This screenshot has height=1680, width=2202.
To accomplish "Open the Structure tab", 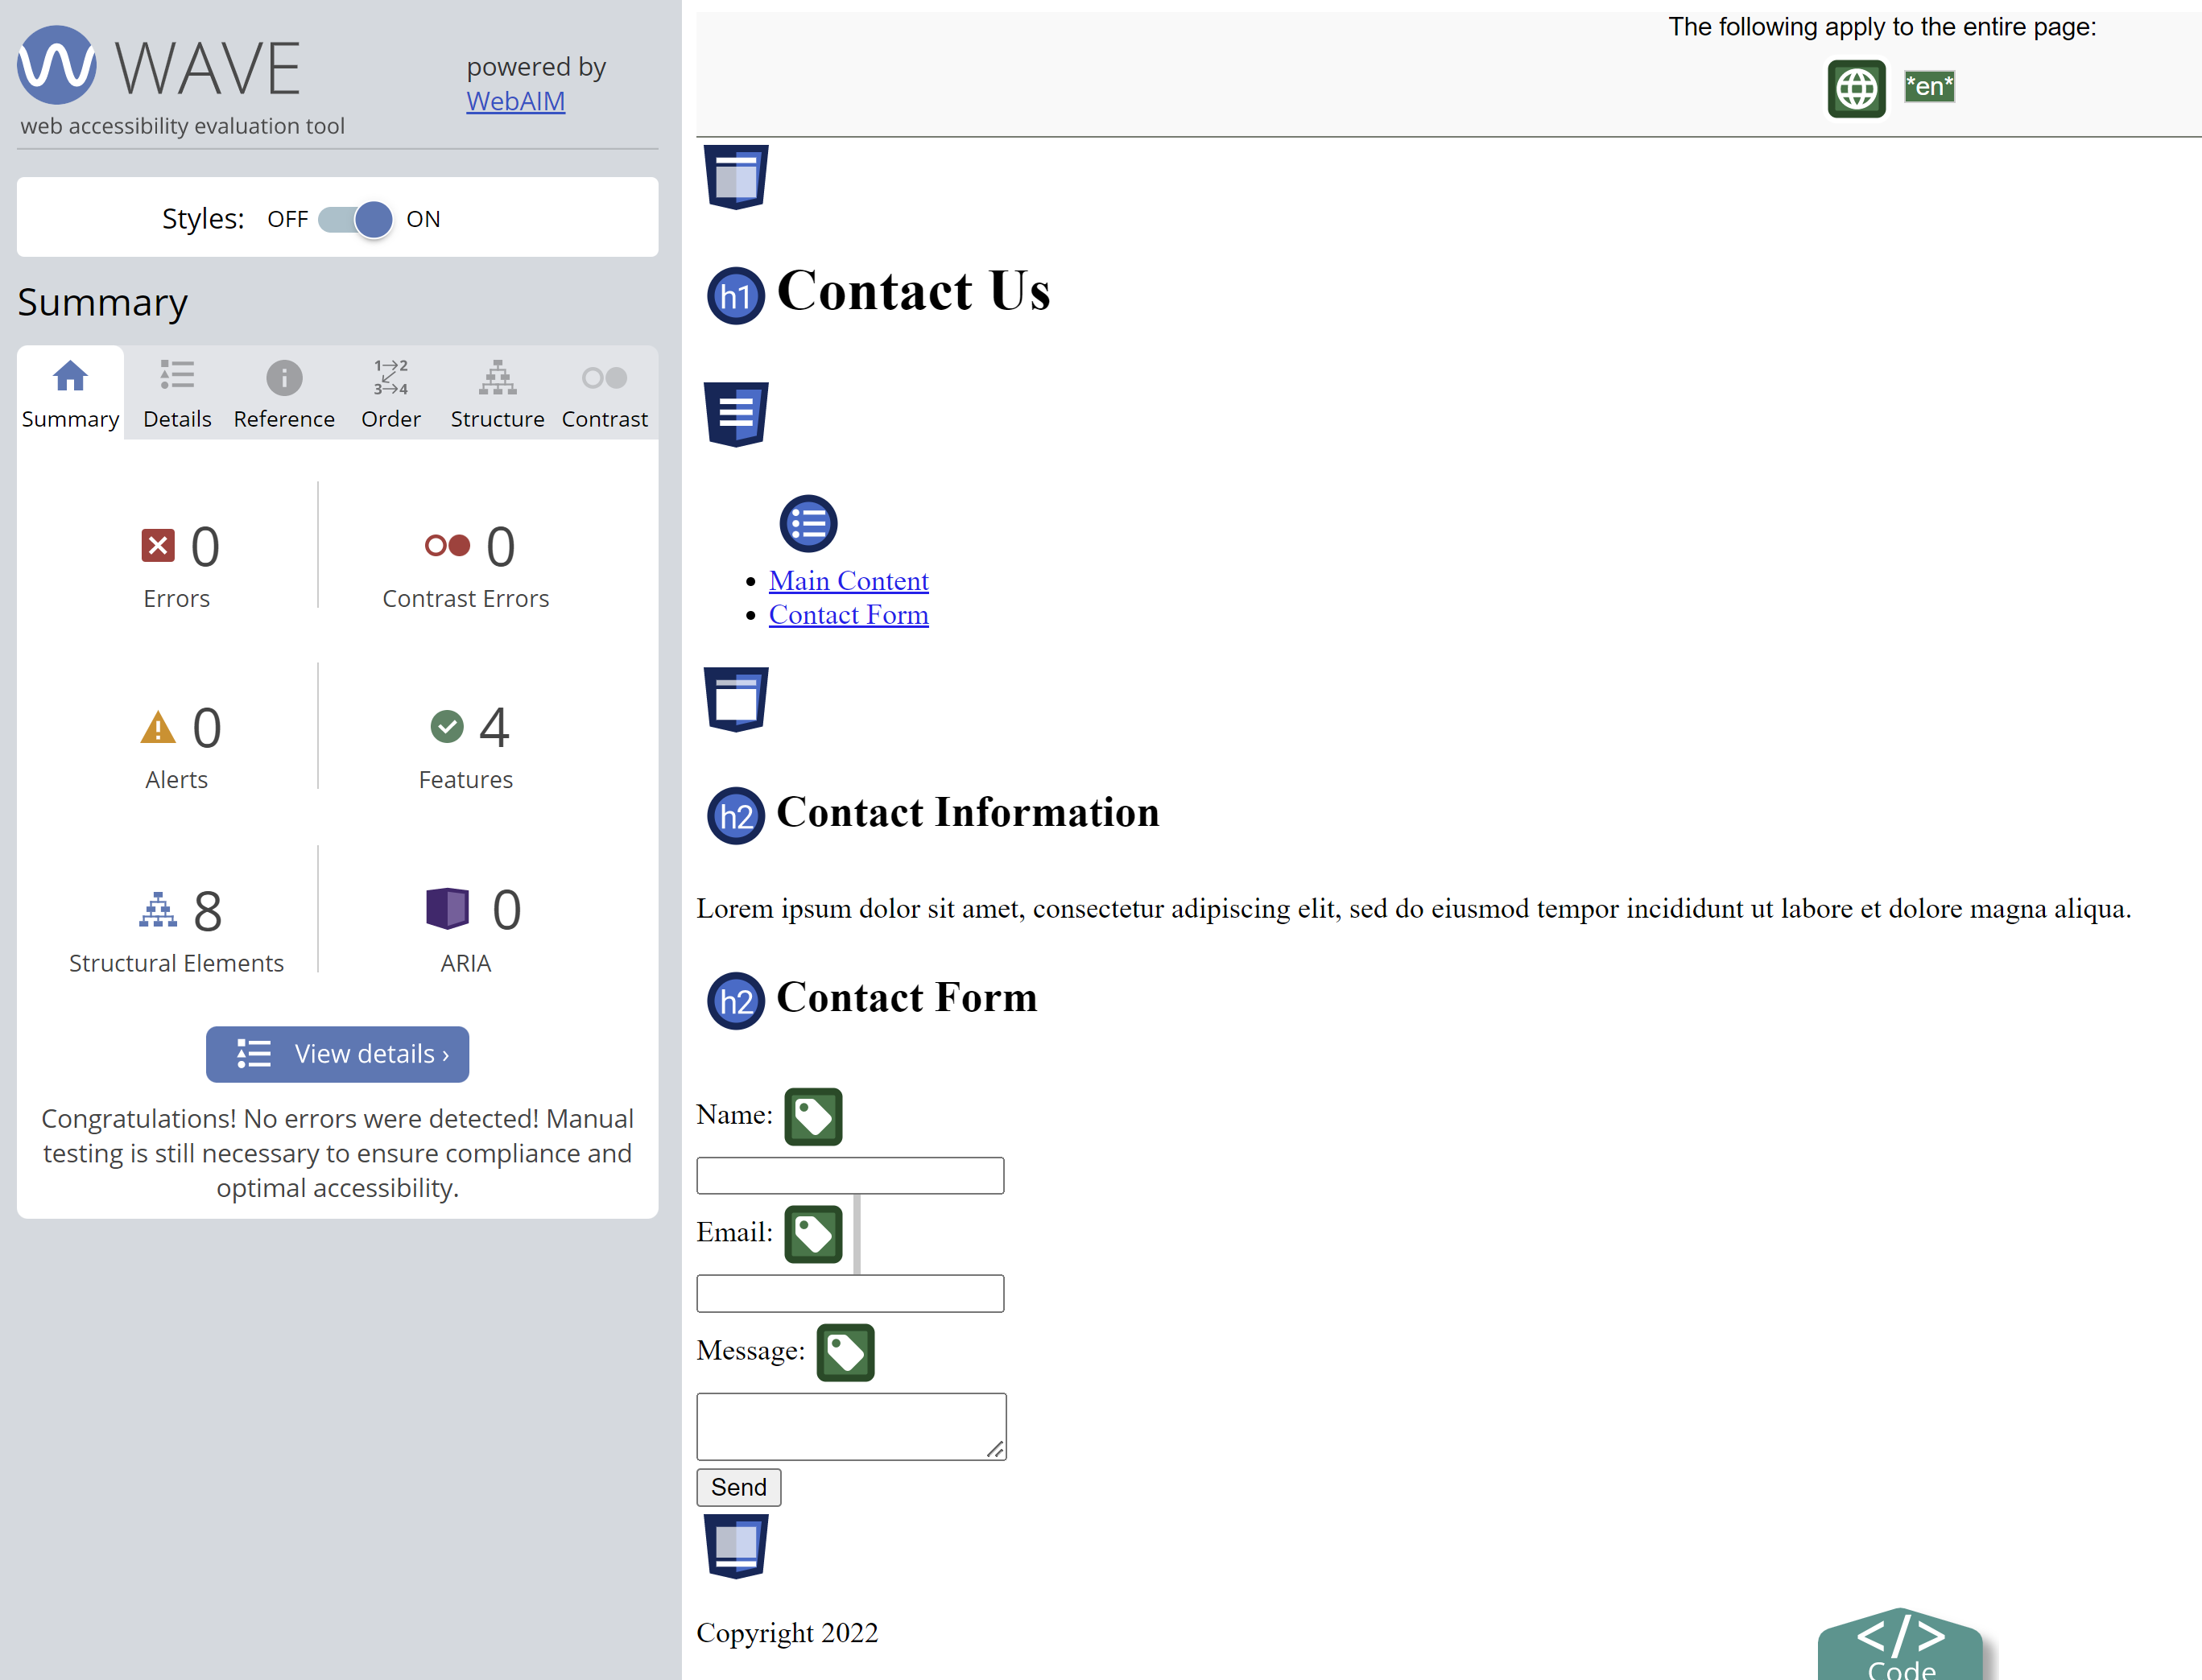I will pyautogui.click(x=497, y=393).
